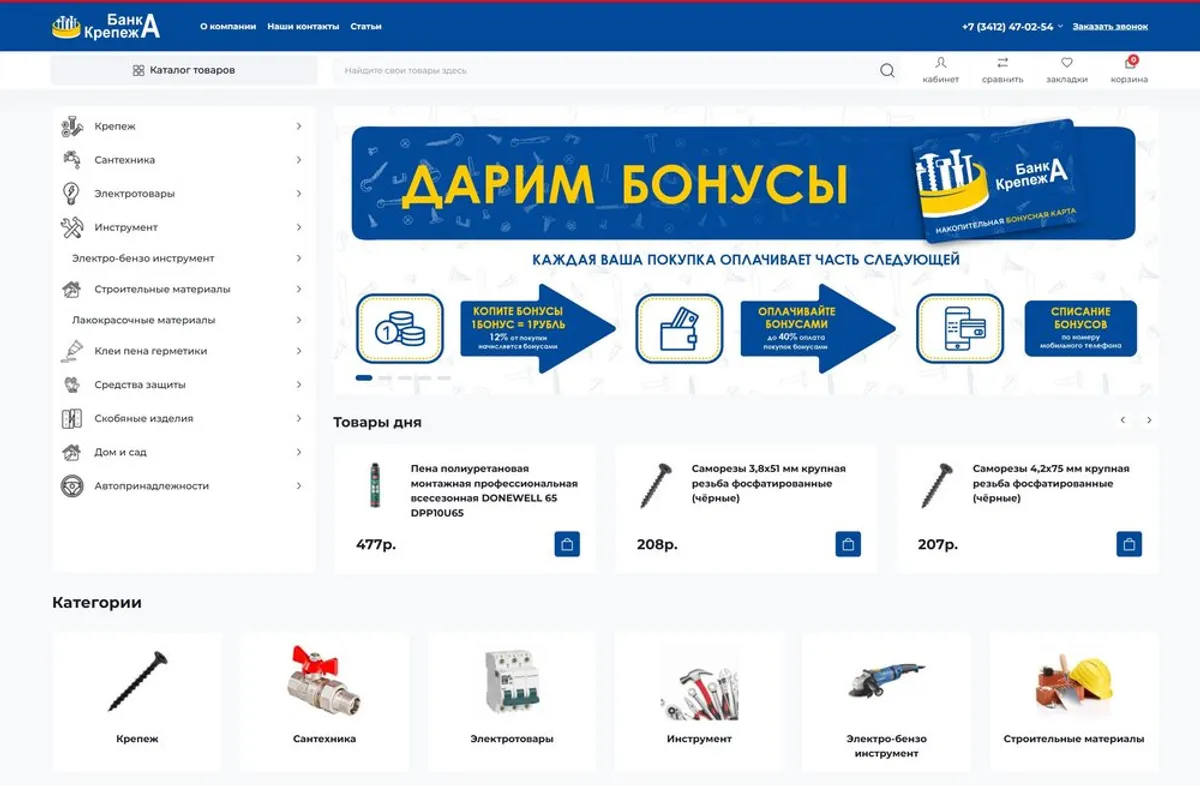Open the Строительные материалы category card
The width and height of the screenshot is (1200, 786).
(1074, 702)
